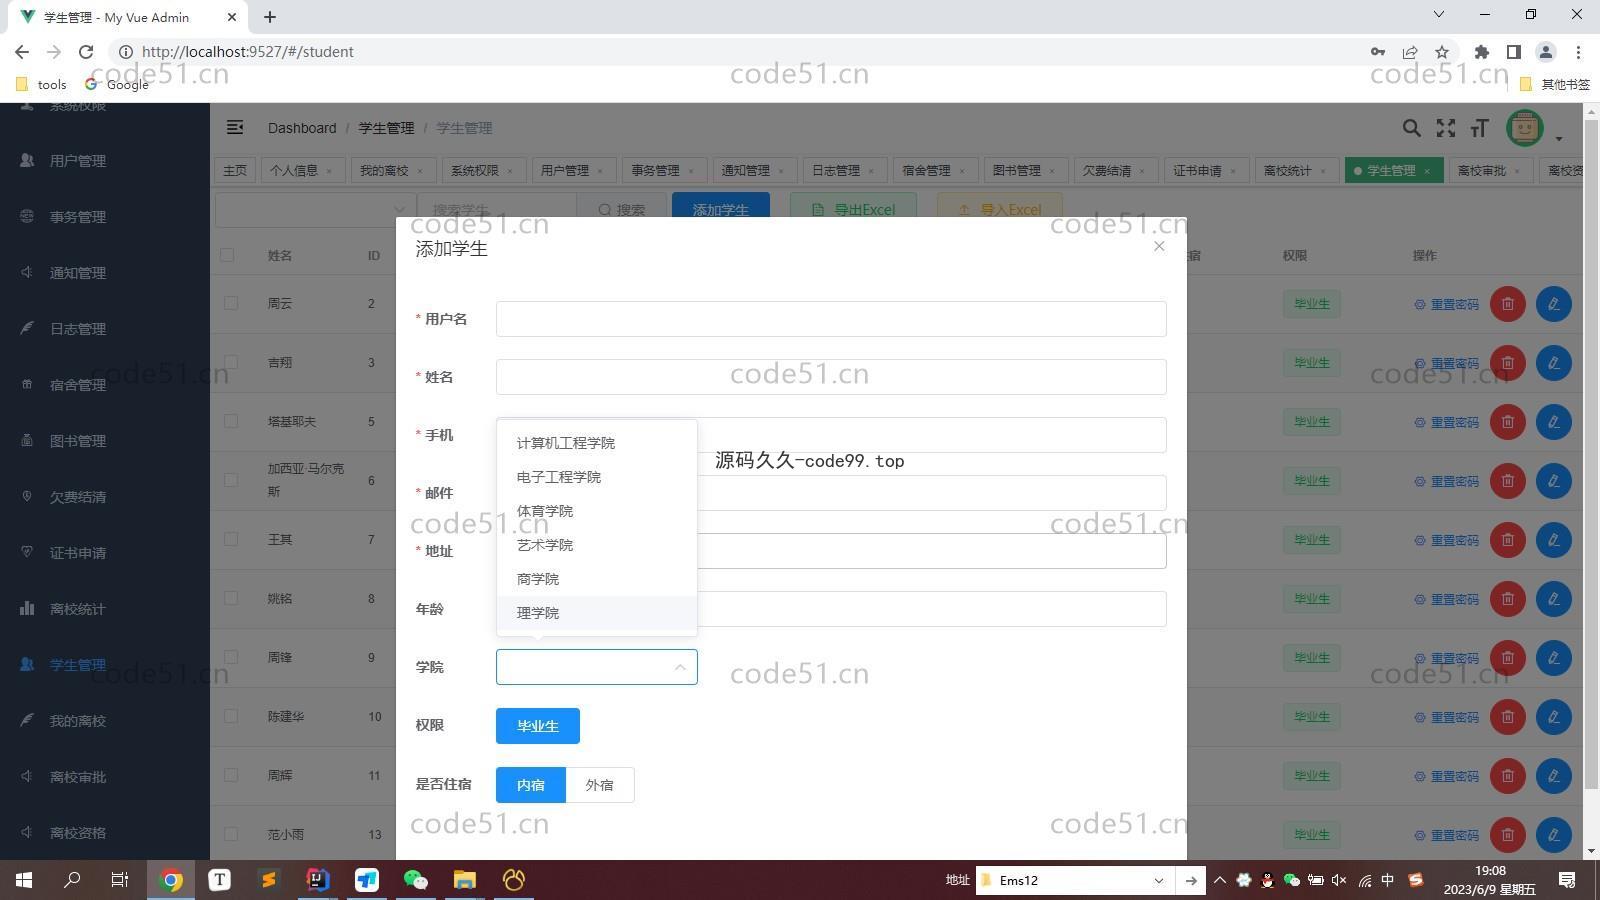Close the 添加学生 dialog with X
Viewport: 1600px width, 900px height.
tap(1159, 246)
